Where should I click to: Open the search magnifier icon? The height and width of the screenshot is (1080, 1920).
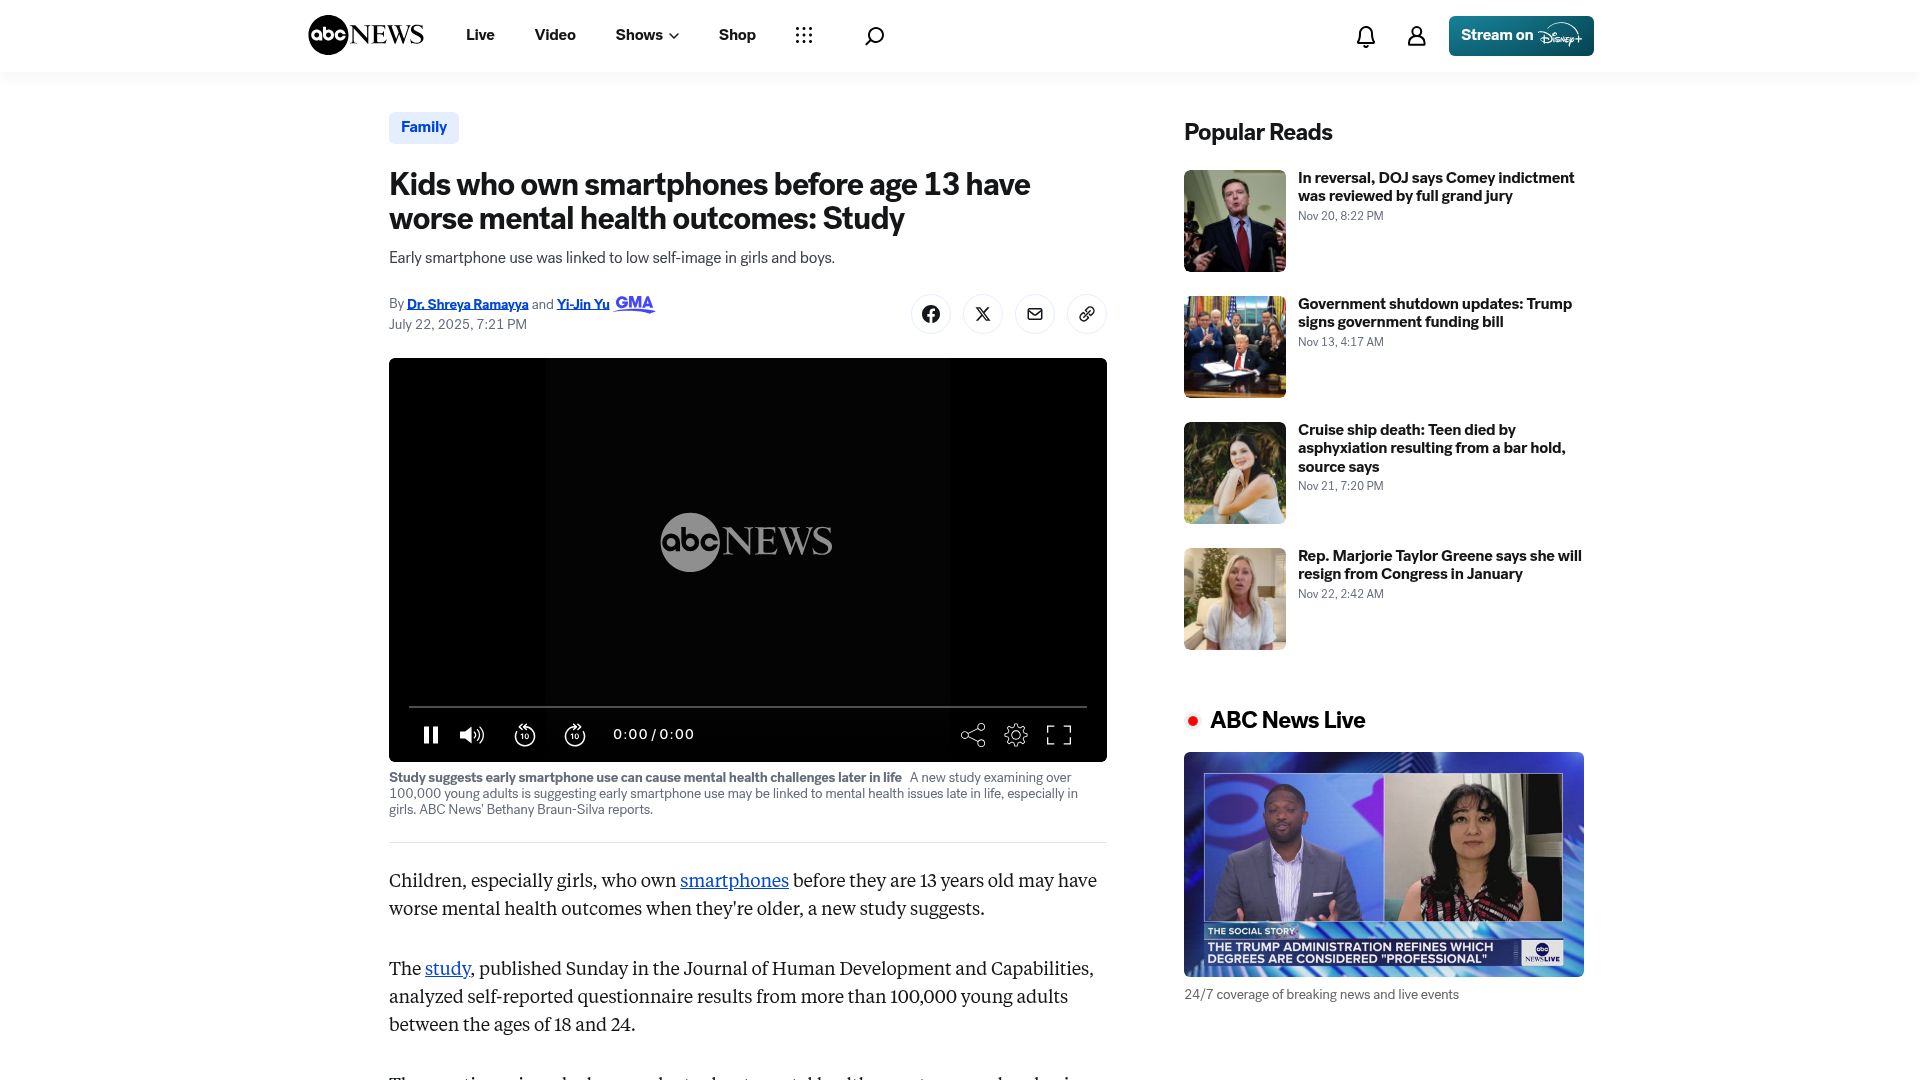[x=874, y=36]
